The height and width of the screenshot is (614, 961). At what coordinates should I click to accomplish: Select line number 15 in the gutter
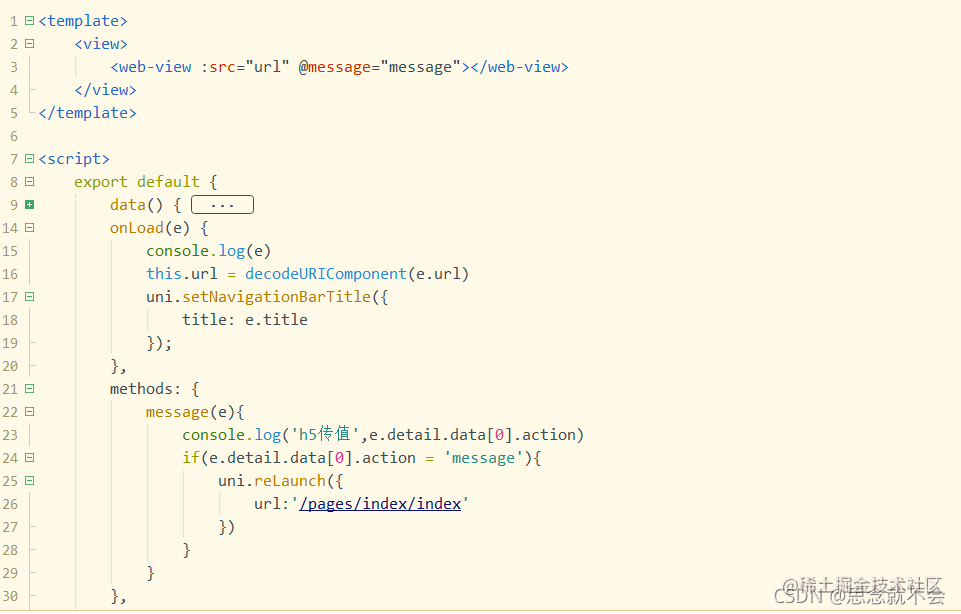(x=10, y=250)
